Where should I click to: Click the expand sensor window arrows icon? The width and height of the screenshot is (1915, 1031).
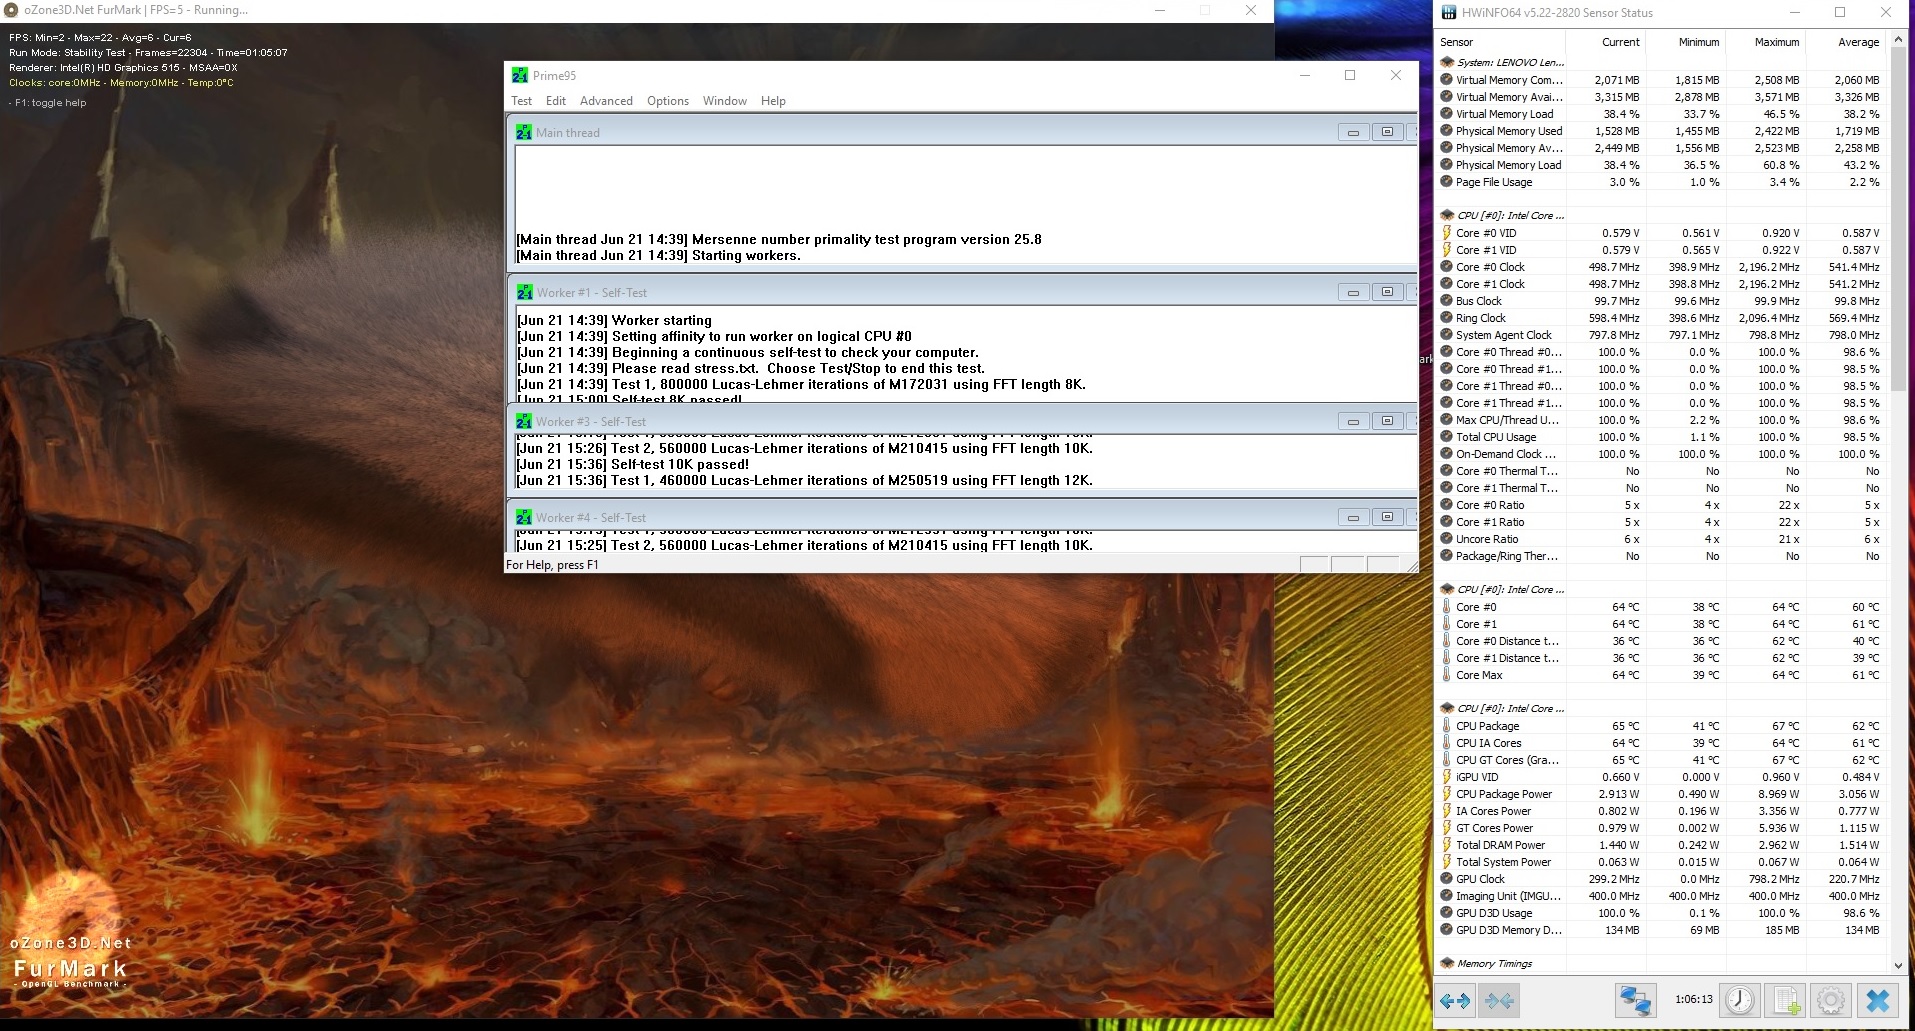click(x=1455, y=1000)
